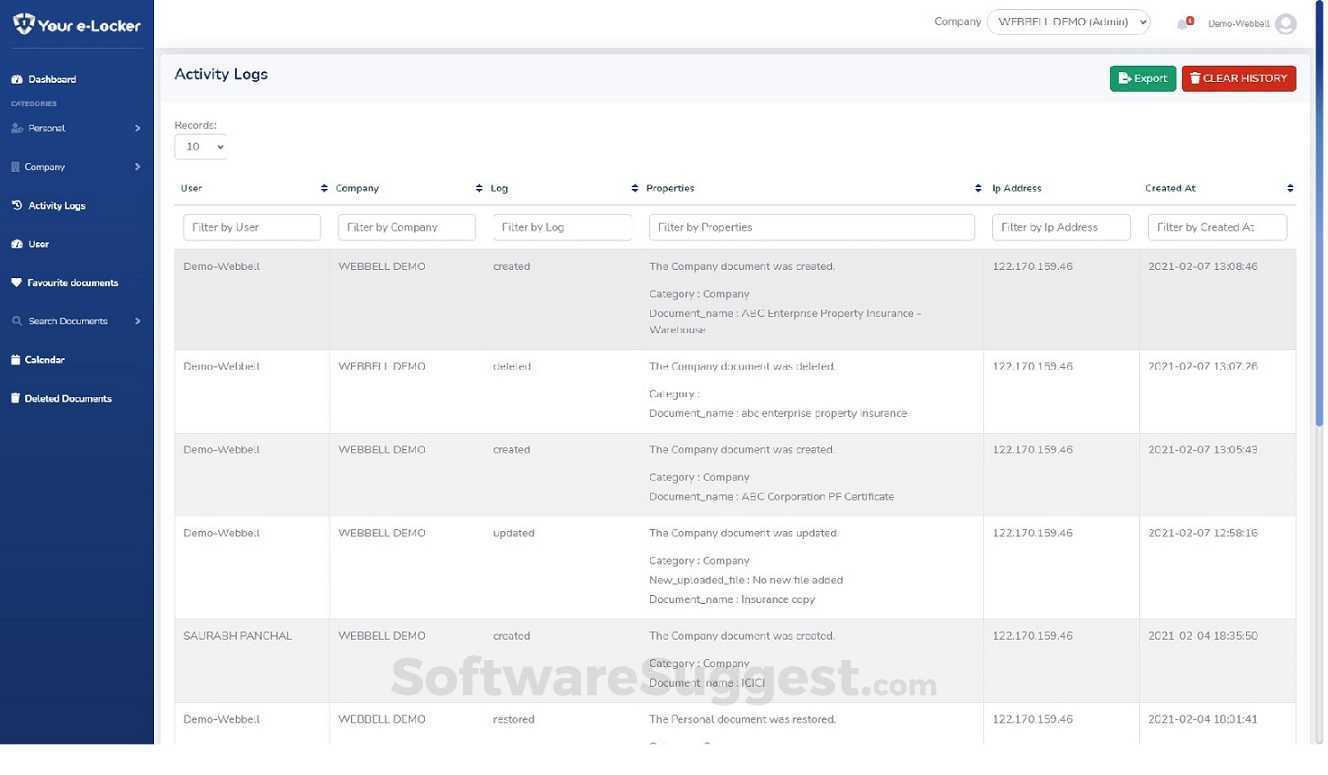This screenshot has height=775, width=1328.
Task: Click inside the Filter by Company field
Action: point(407,225)
